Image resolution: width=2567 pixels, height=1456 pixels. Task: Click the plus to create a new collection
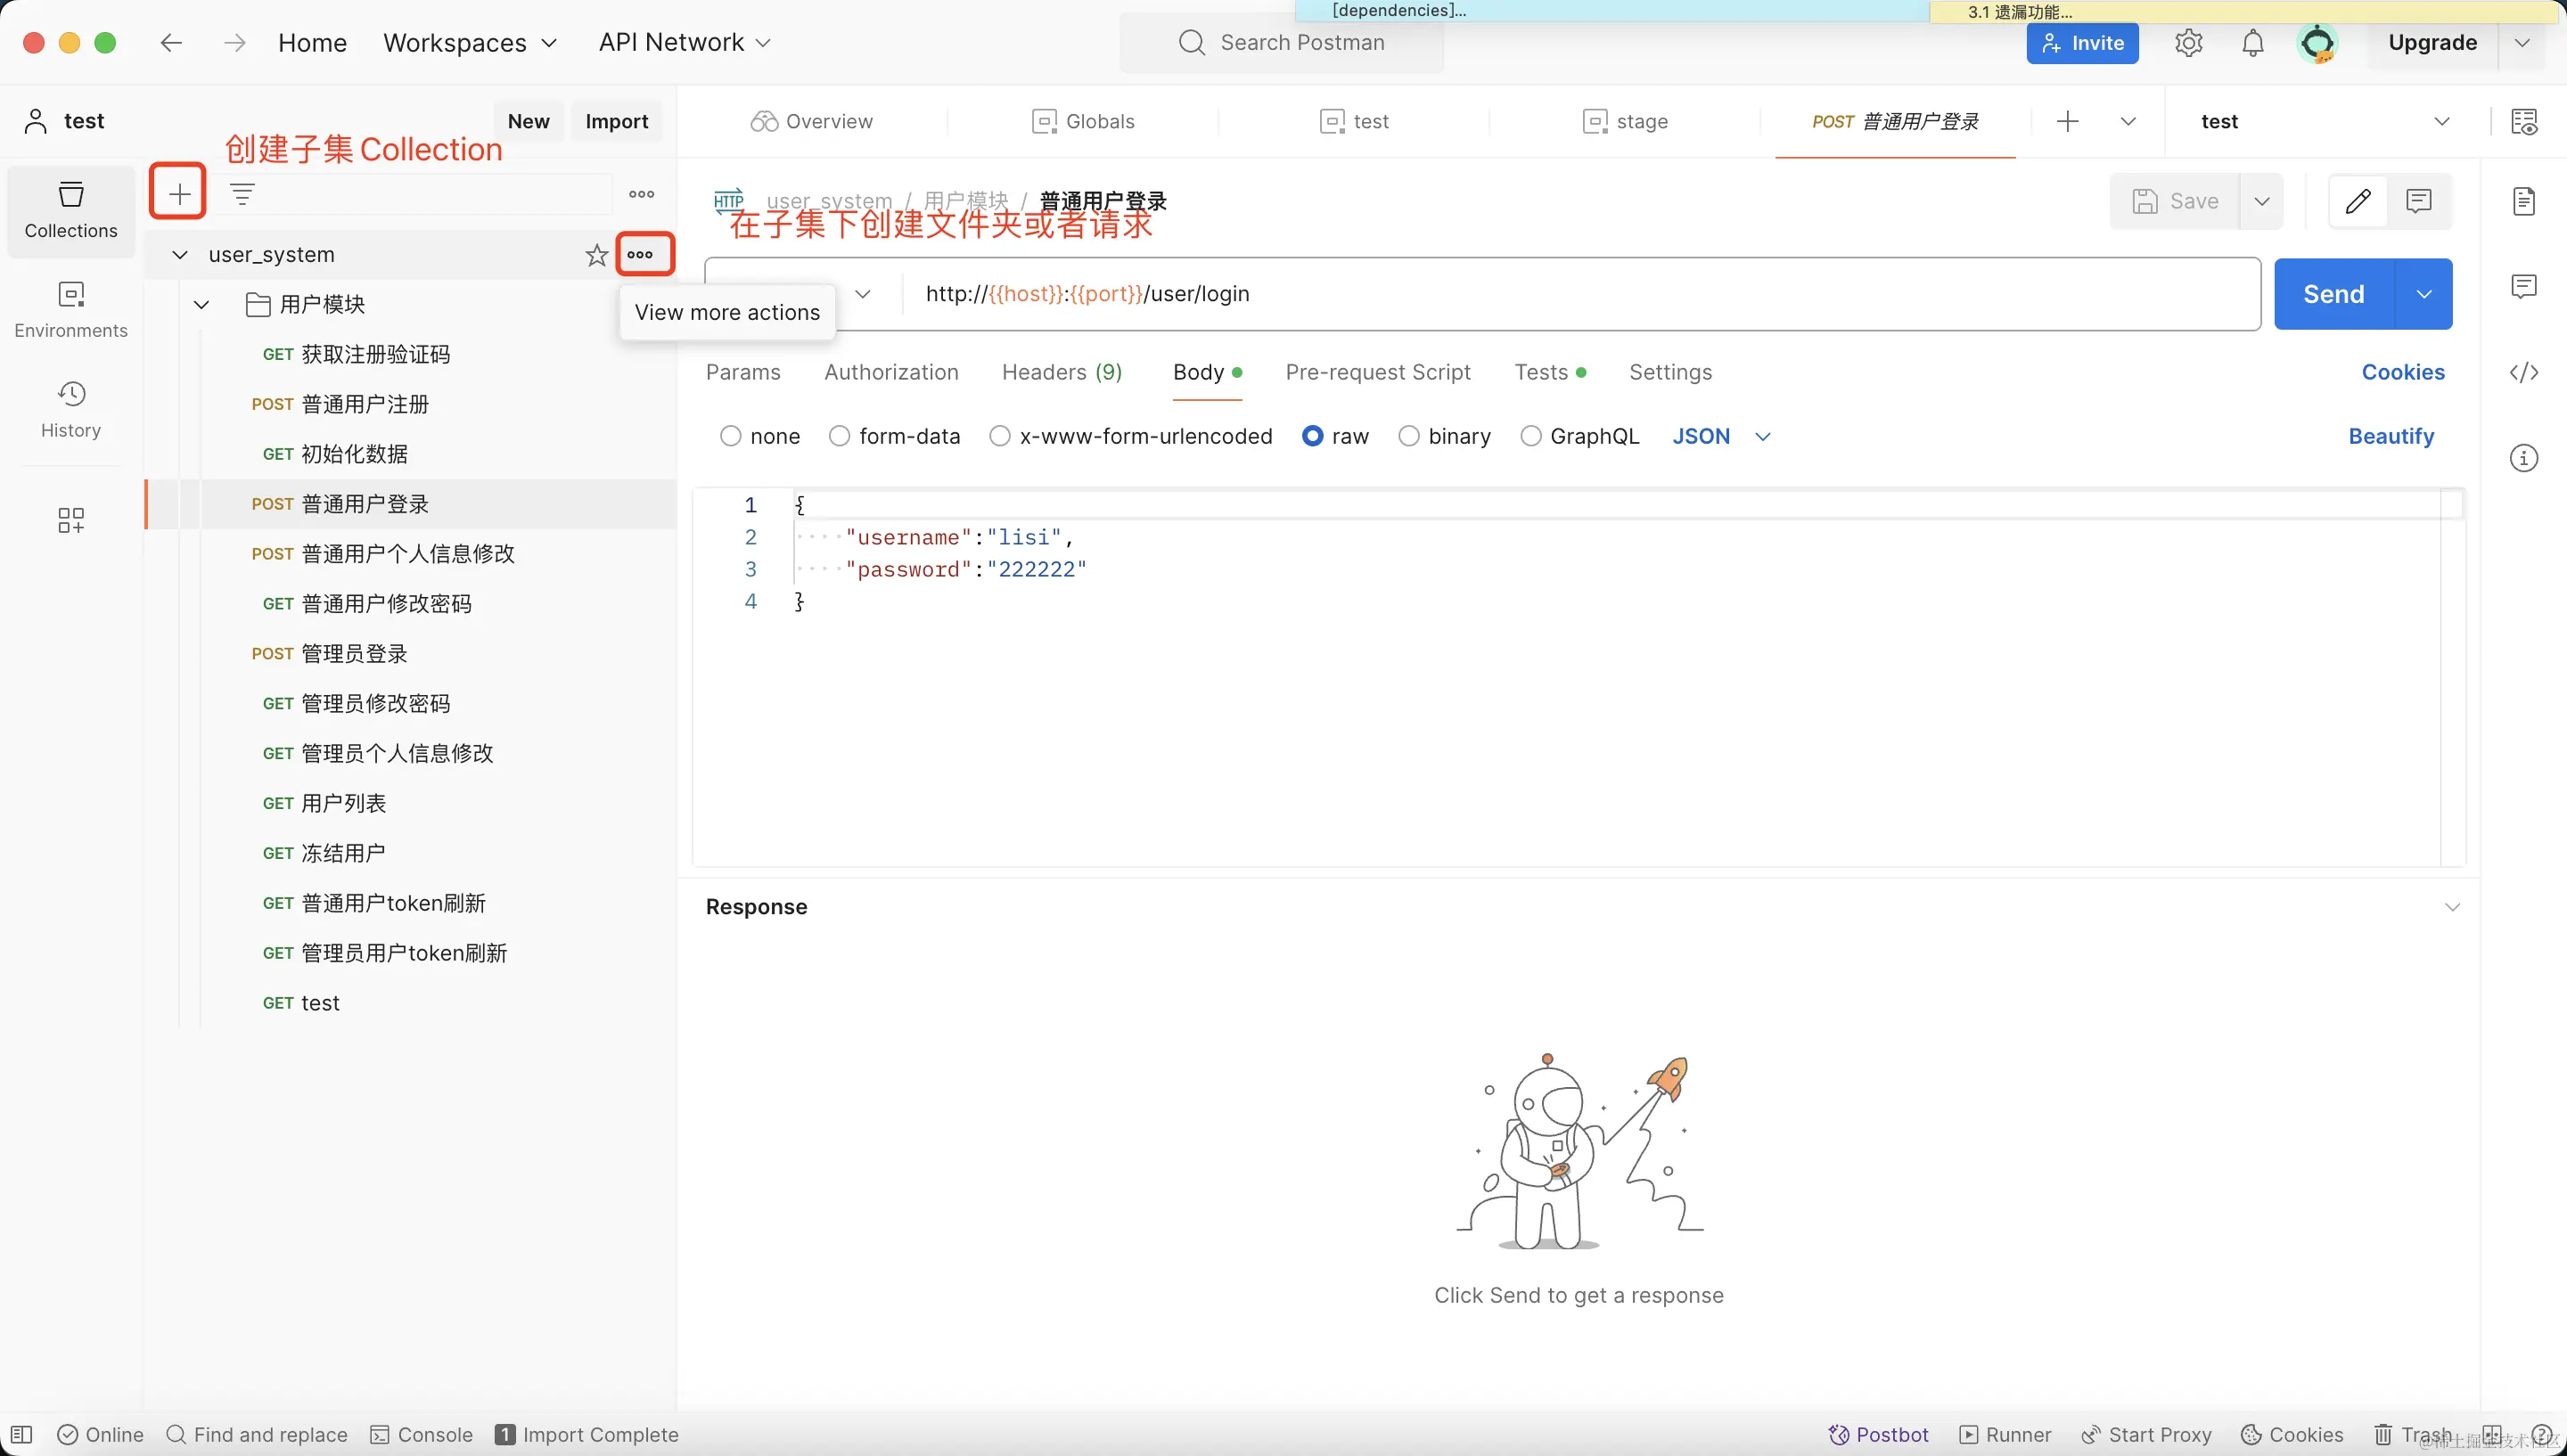[x=179, y=193]
